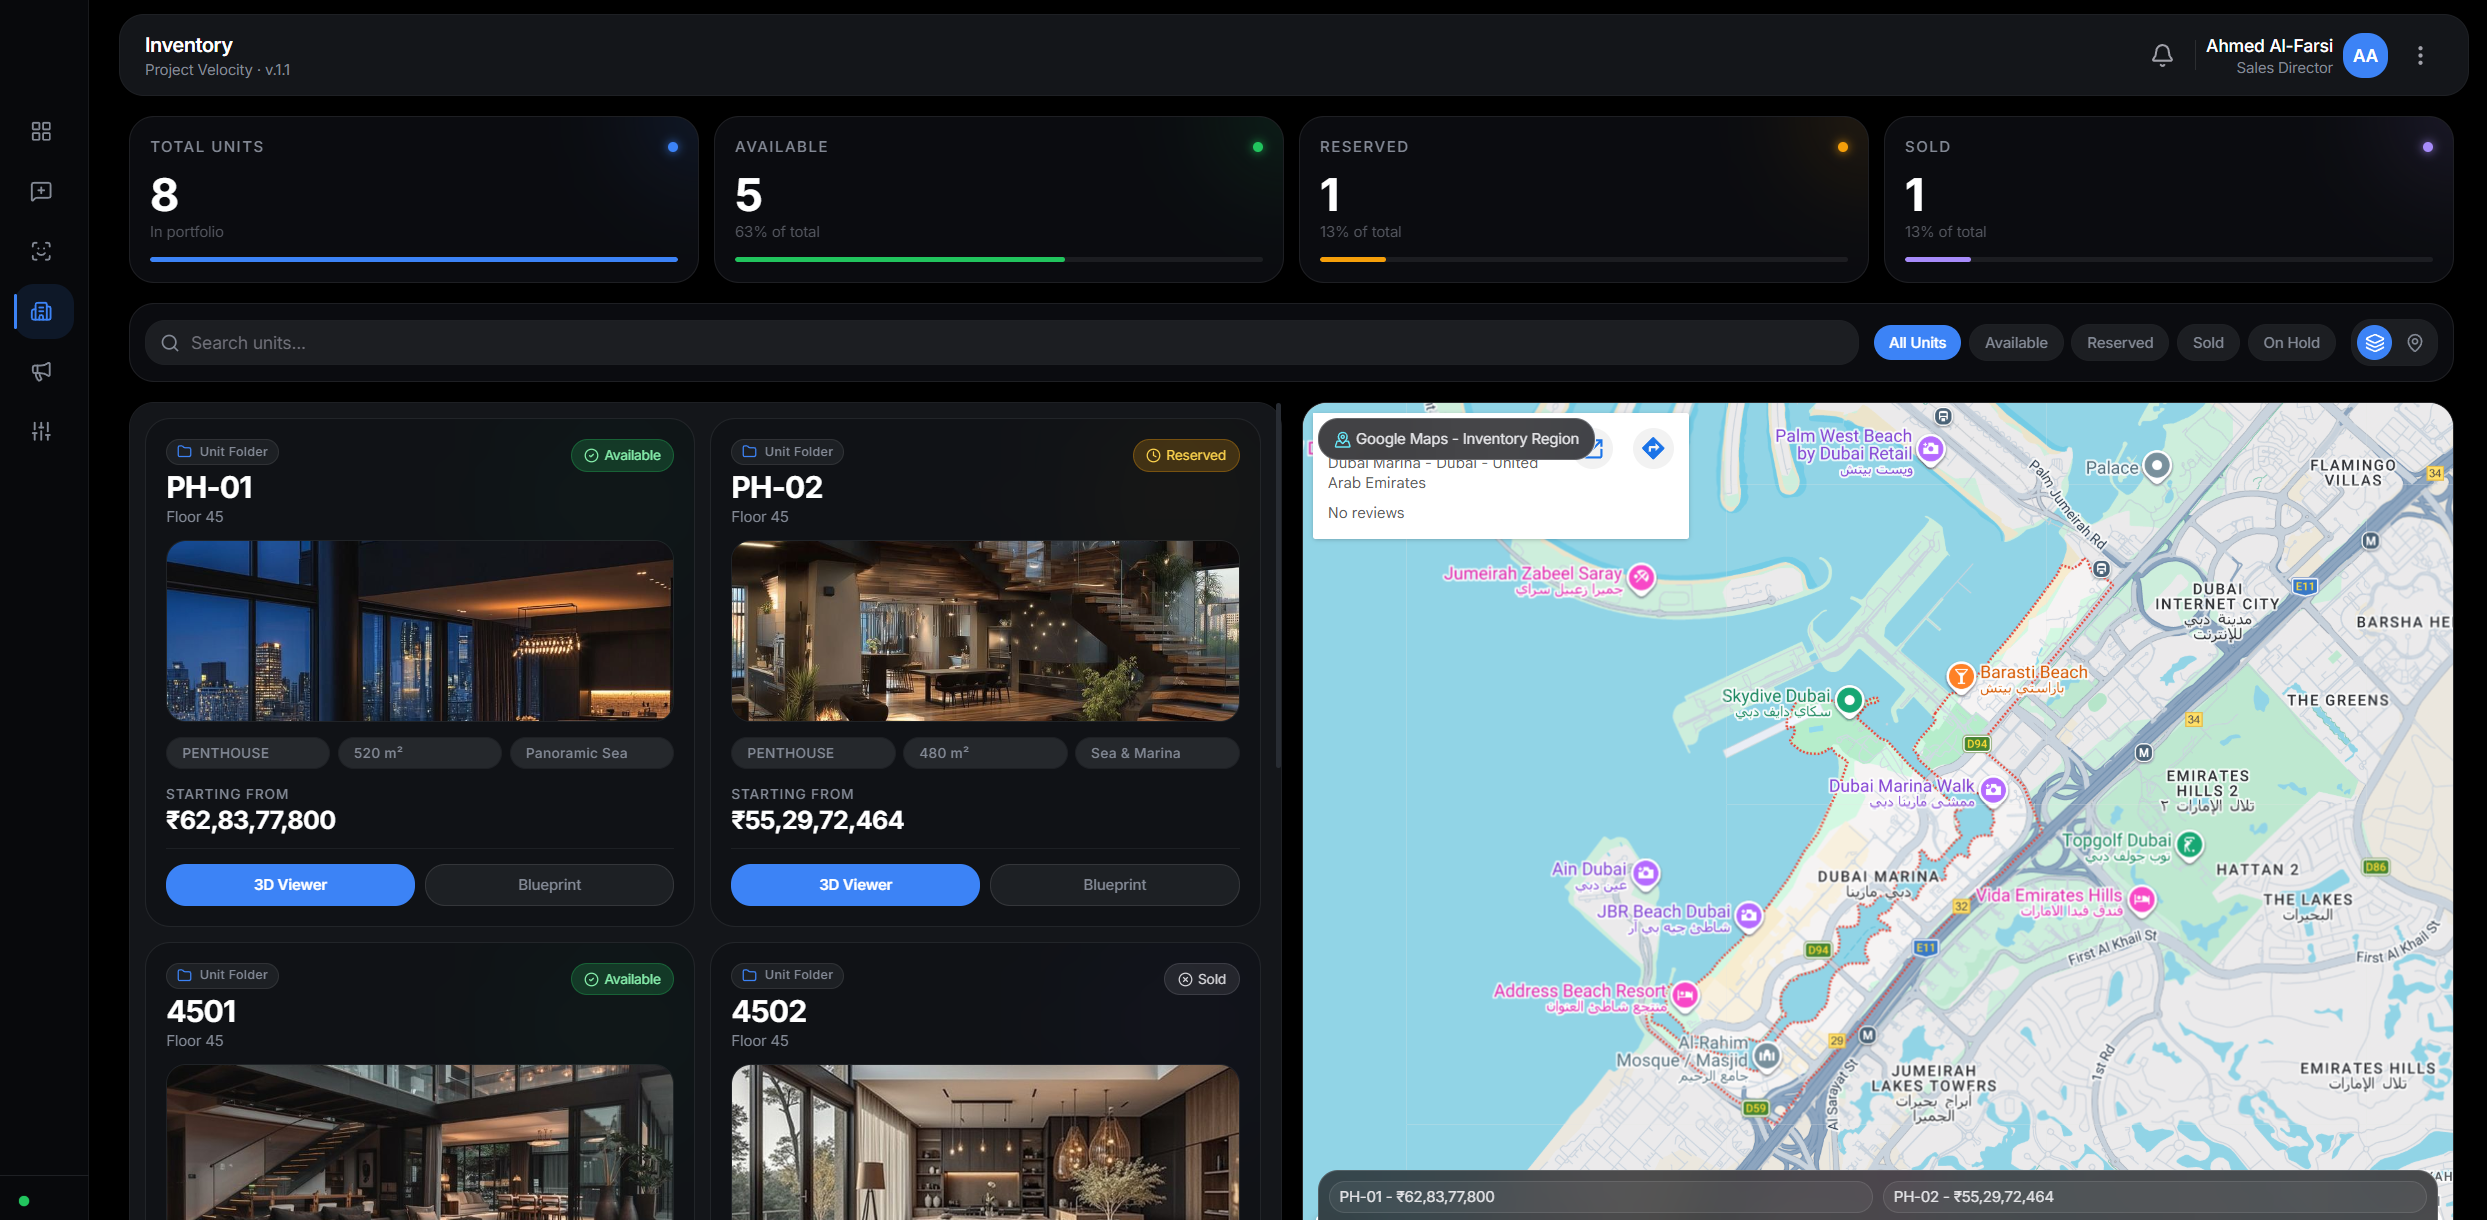Click the Sold status badge on 4502
This screenshot has width=2487, height=1220.
(1202, 979)
